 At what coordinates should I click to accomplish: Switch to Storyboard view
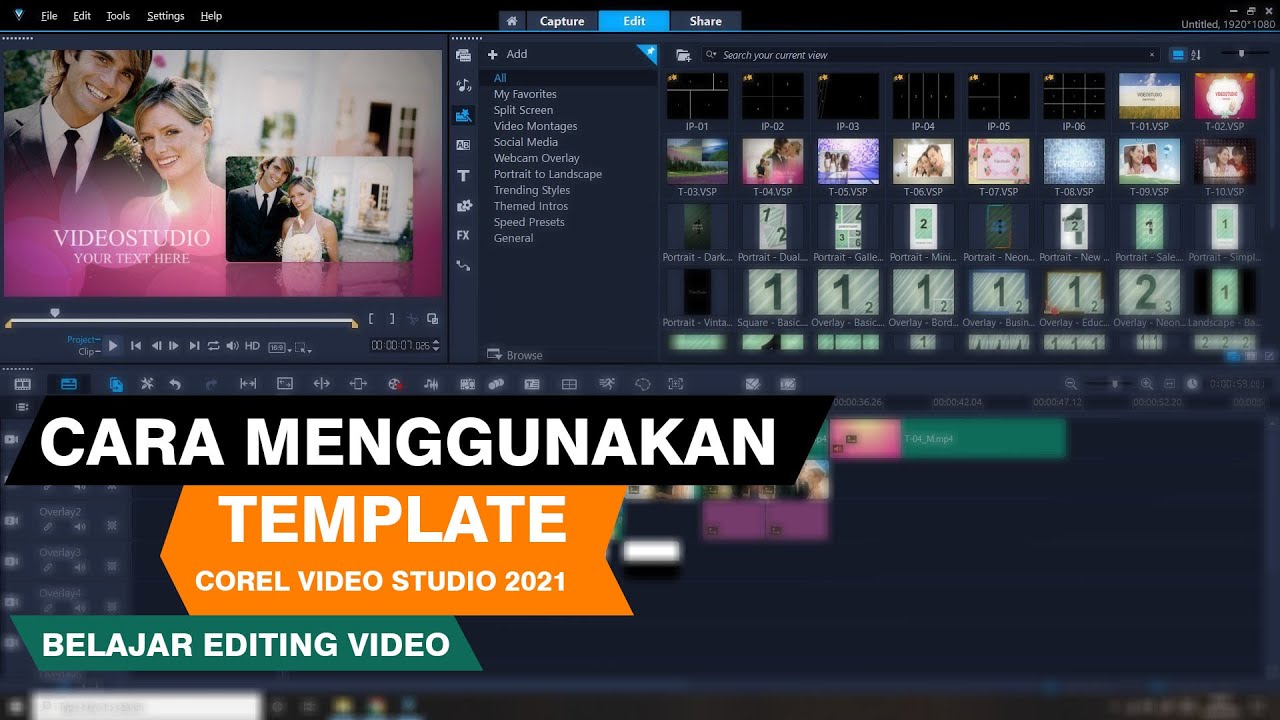pos(22,384)
